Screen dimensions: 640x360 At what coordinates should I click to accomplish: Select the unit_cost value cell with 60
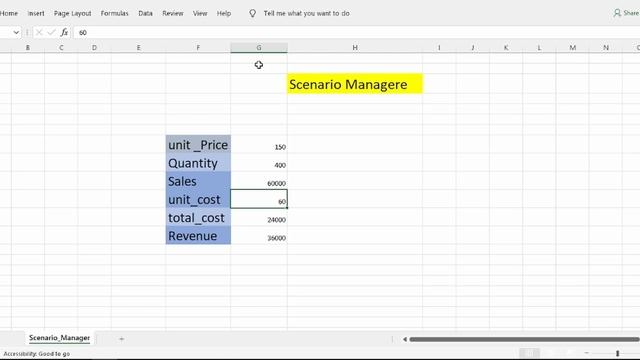(x=259, y=199)
